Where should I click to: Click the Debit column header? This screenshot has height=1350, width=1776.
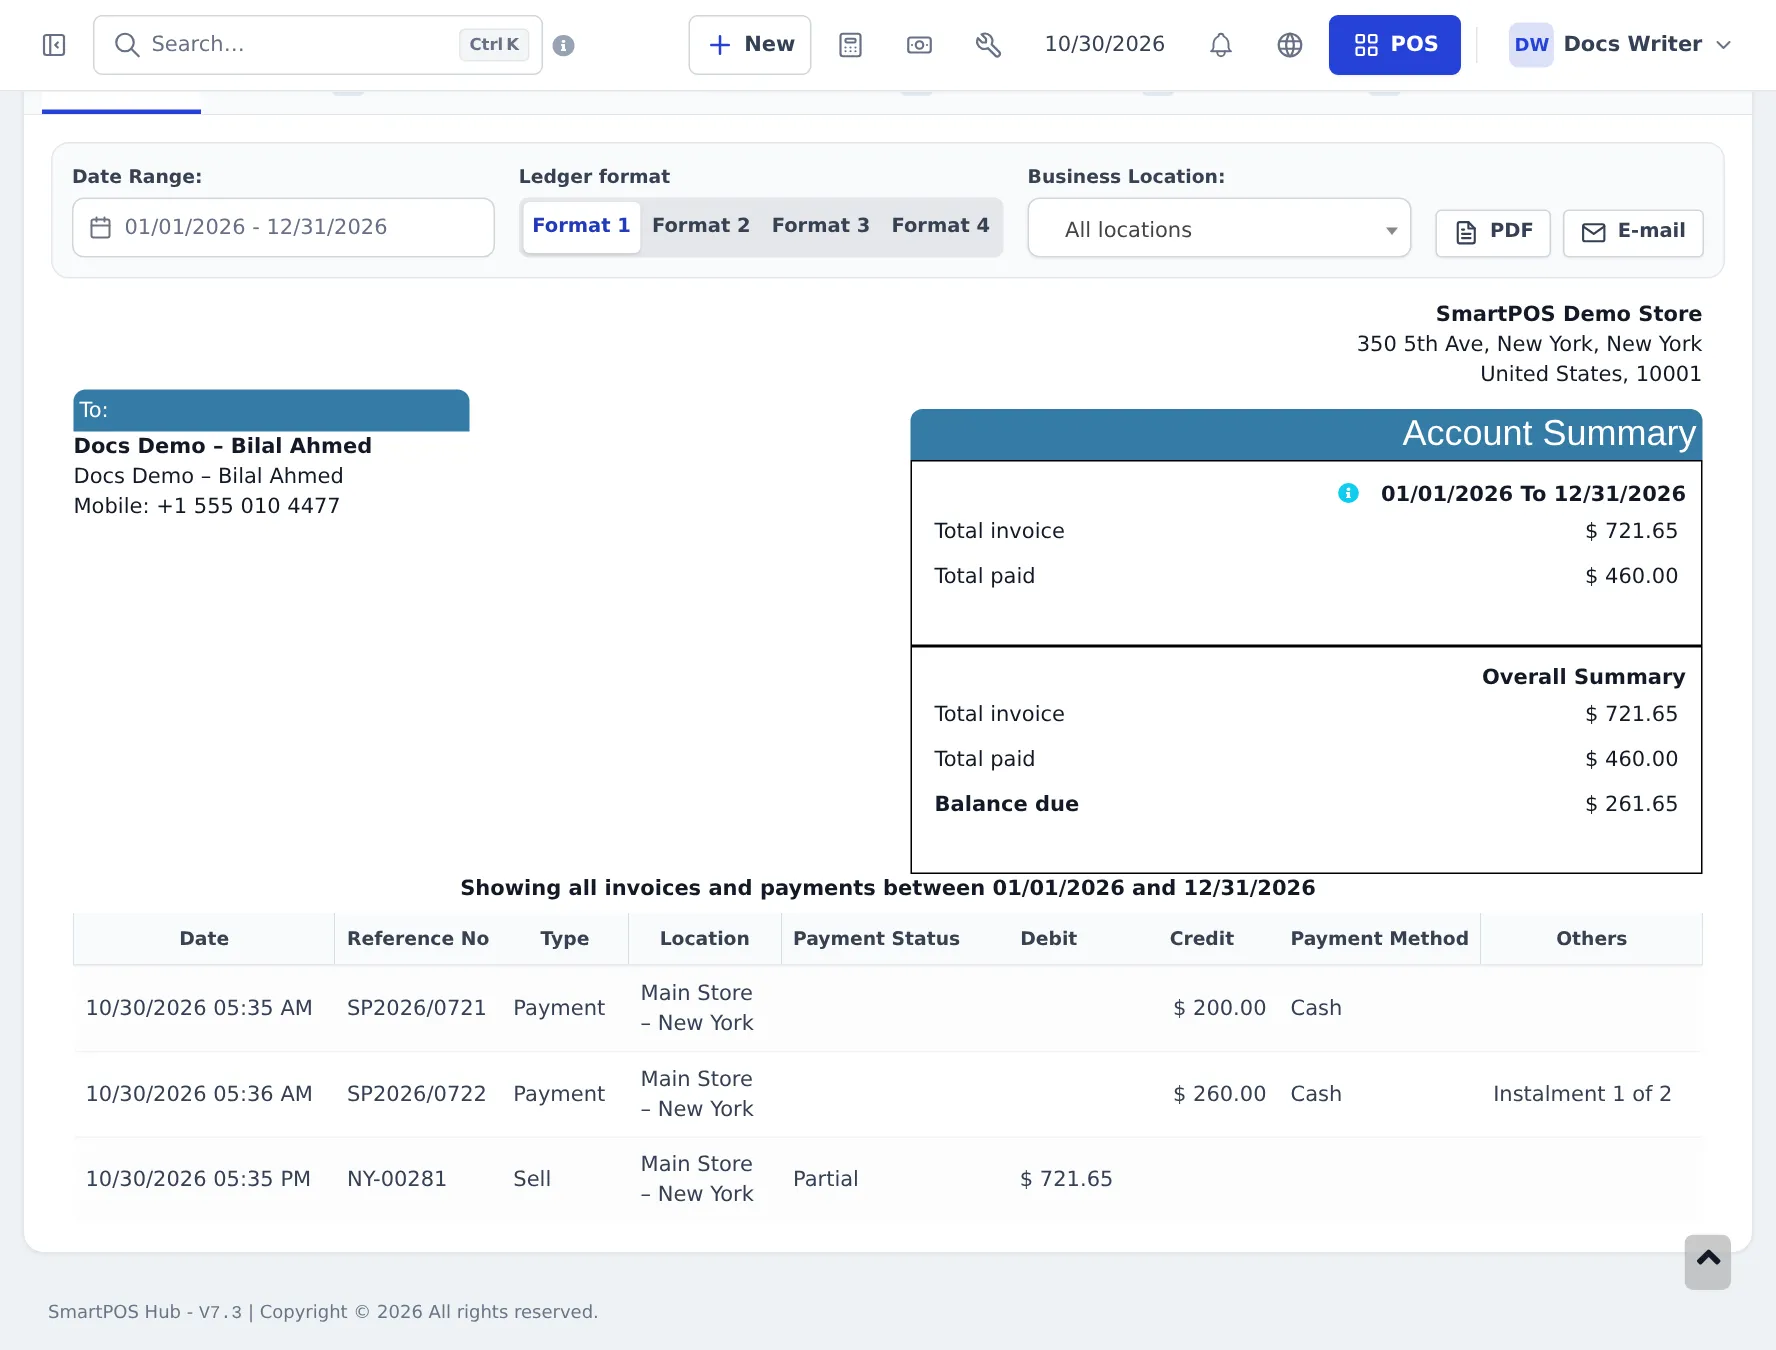1049,939
